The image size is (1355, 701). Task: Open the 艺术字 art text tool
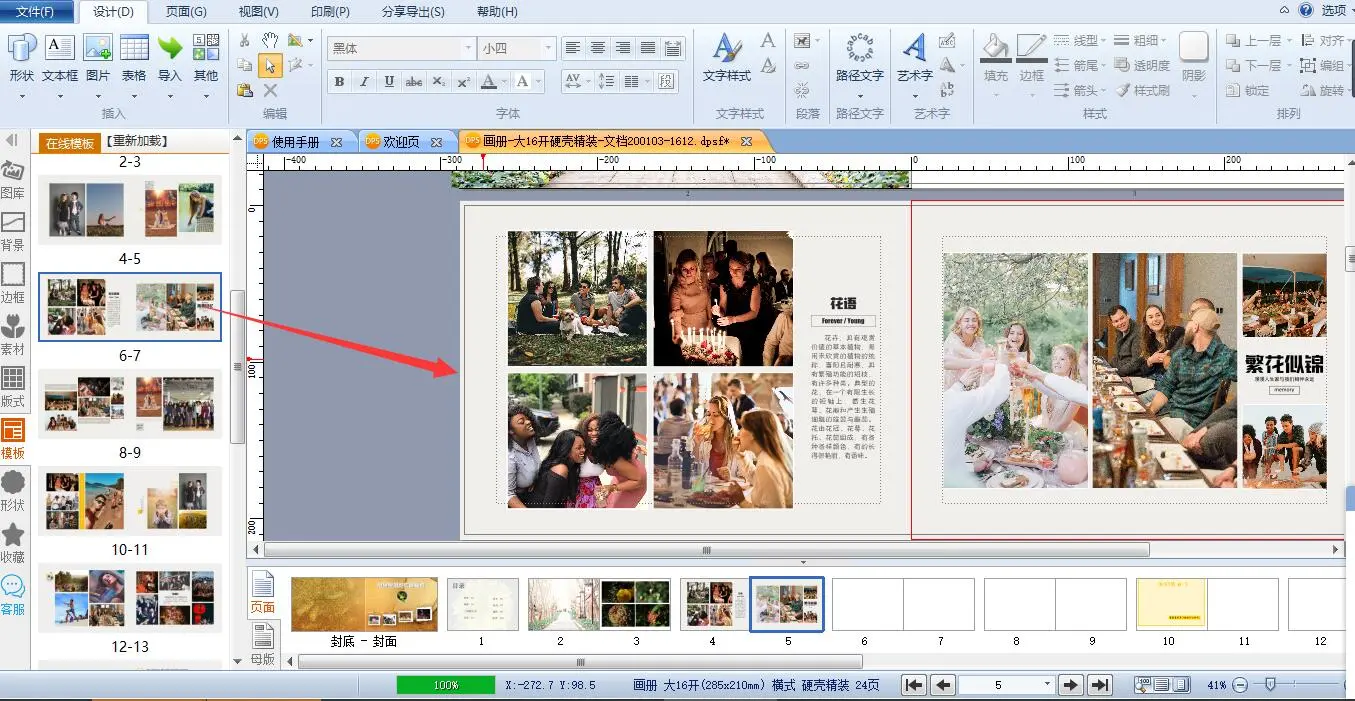pos(914,58)
